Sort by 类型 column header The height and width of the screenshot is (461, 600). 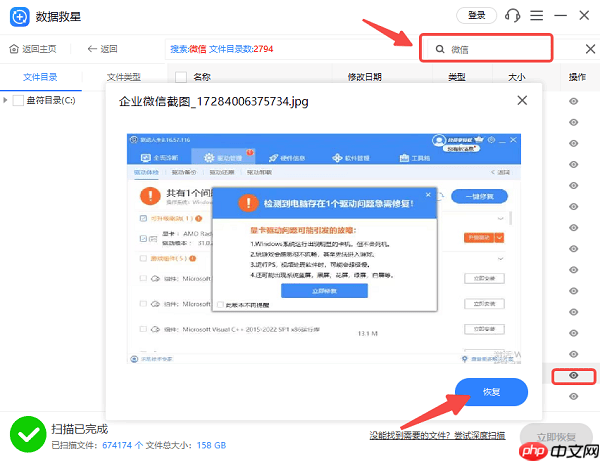coord(457,77)
